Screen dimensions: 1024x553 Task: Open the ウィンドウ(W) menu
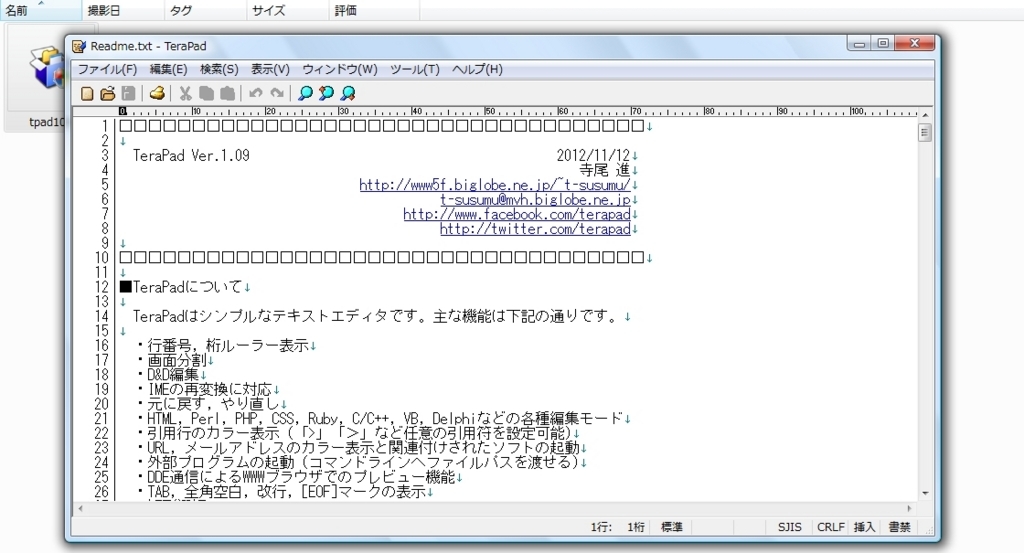[x=340, y=69]
